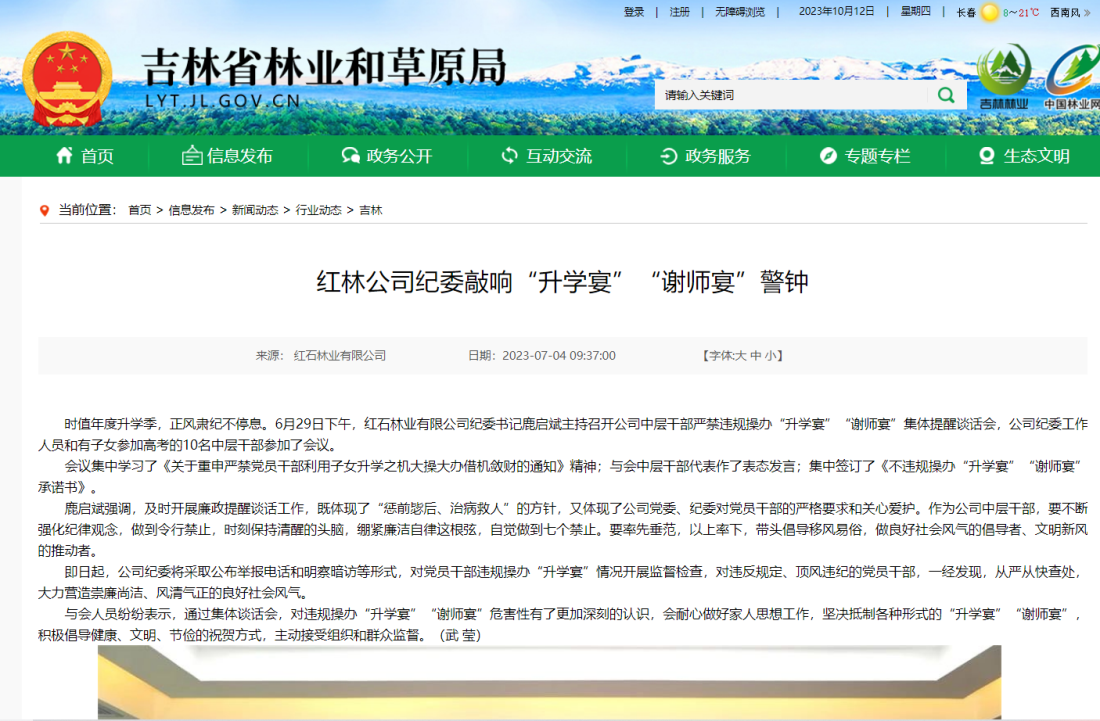
Task: Click the national emblem logo
Action: (x=67, y=76)
